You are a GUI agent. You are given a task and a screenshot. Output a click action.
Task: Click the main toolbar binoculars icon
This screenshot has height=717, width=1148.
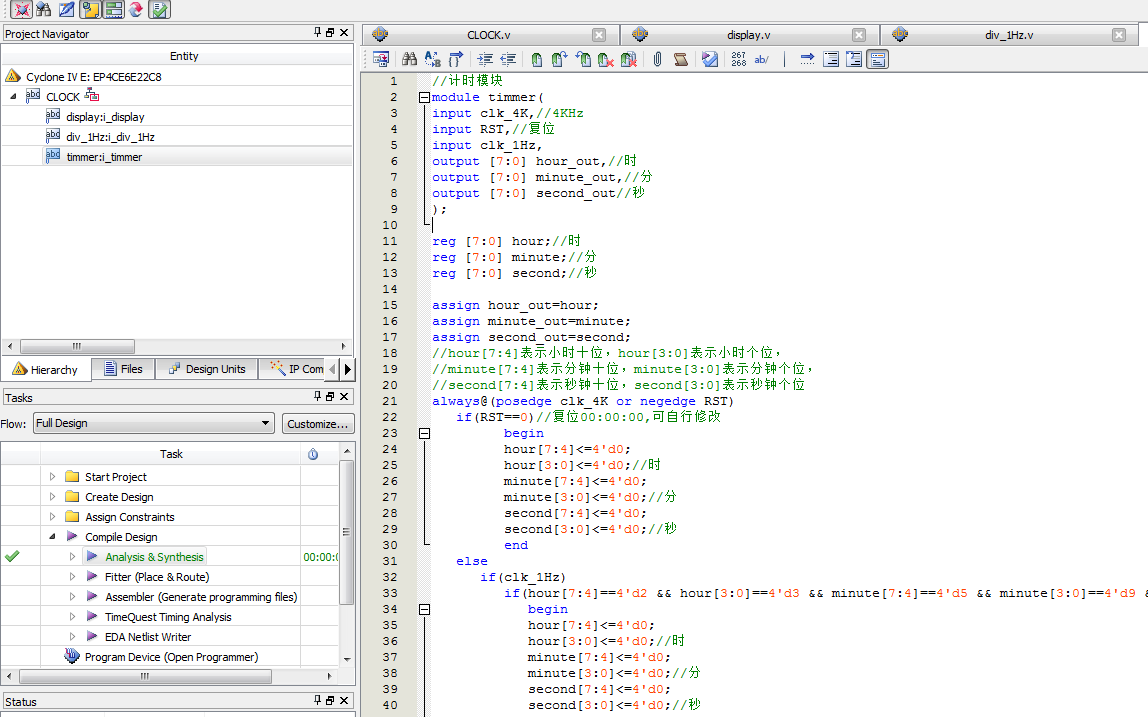click(x=44, y=9)
